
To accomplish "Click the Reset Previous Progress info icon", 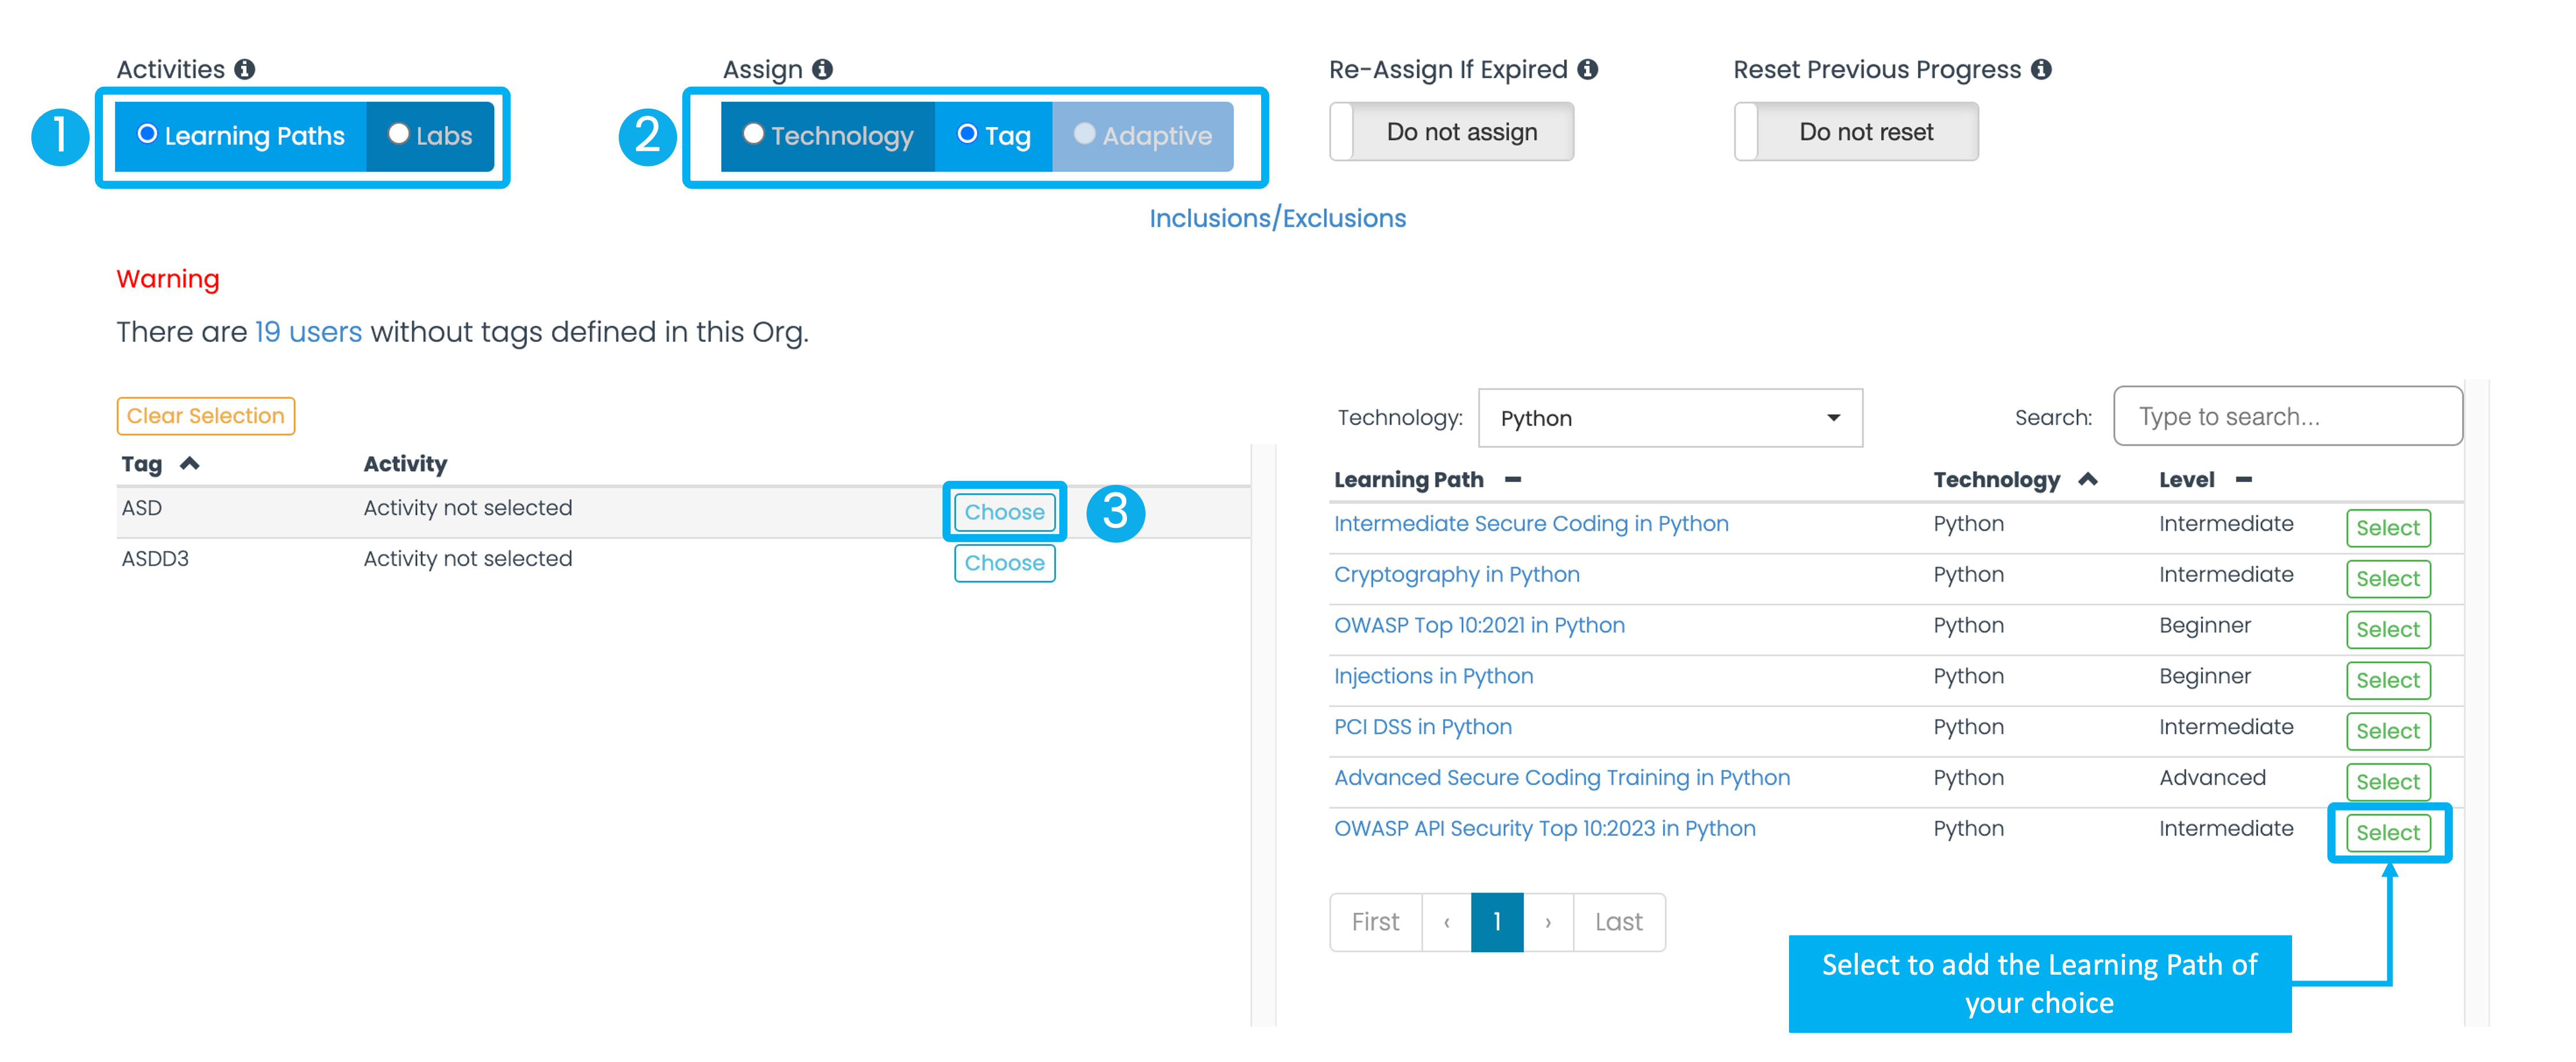I will [x=2042, y=69].
